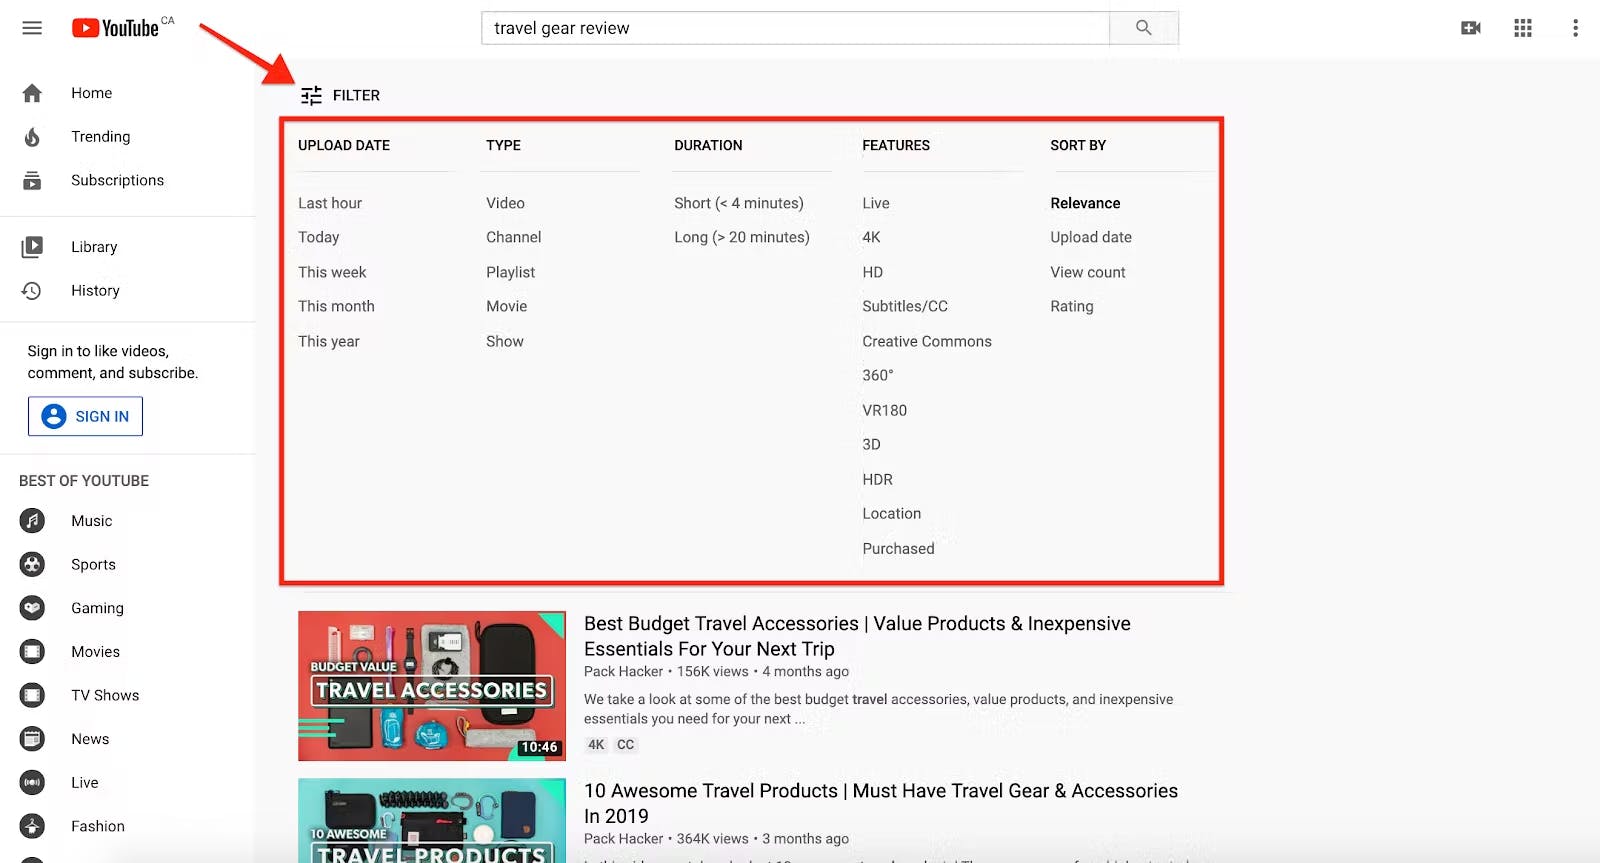Enable the 3D feature filter
Image resolution: width=1600 pixels, height=863 pixels.
[x=872, y=444]
